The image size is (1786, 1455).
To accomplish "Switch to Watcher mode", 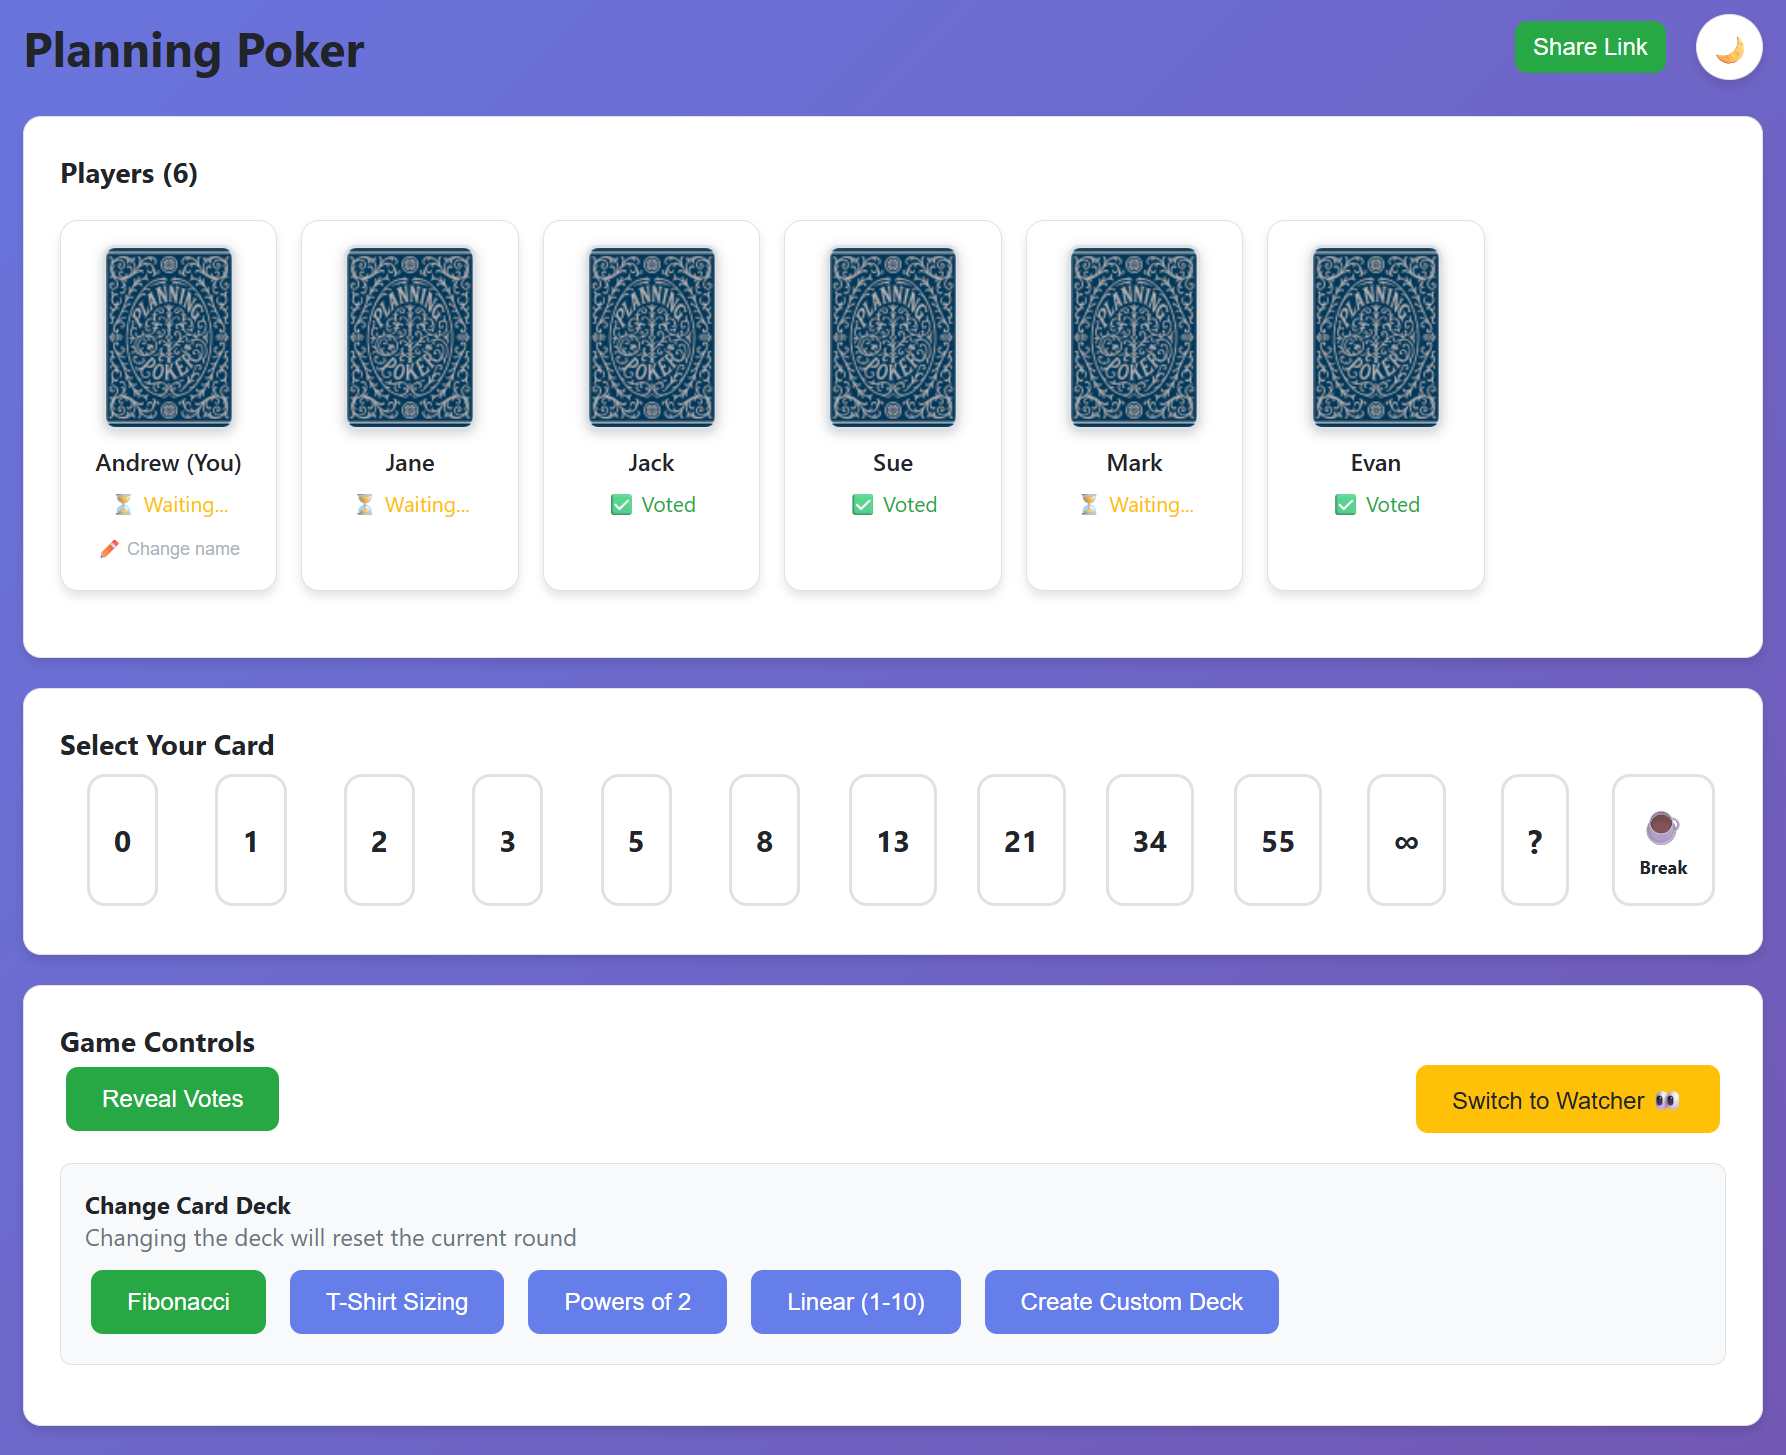I will click(x=1567, y=1100).
